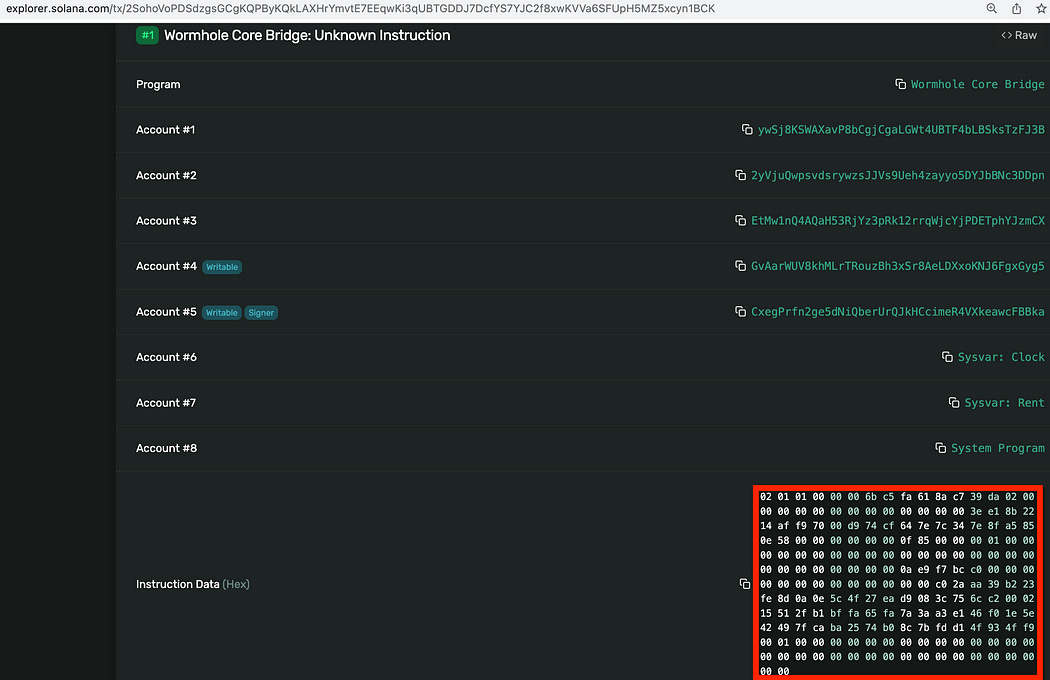Click the Writable badge on Account #4
1050x680 pixels.
coord(222,267)
